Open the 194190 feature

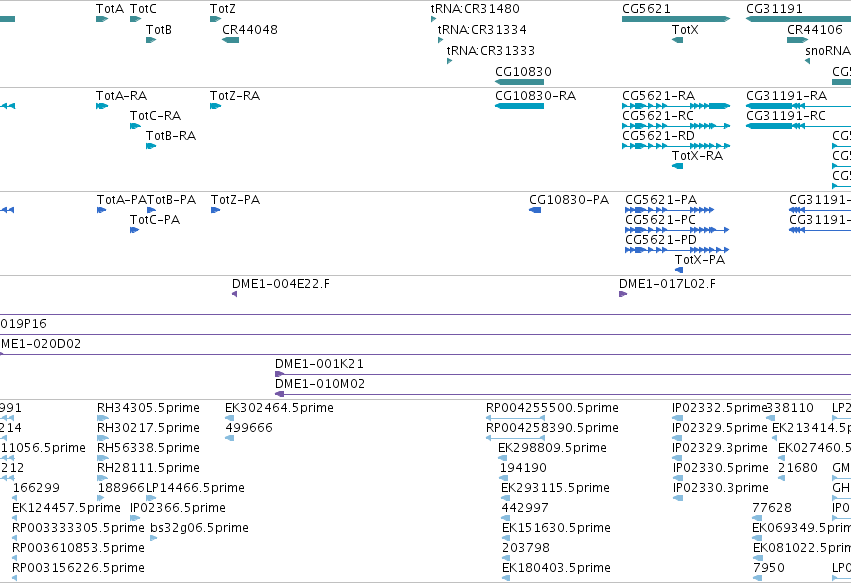coord(504,478)
